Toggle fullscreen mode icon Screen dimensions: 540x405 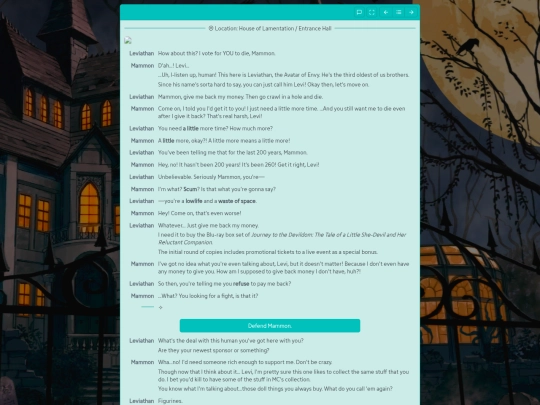(372, 12)
